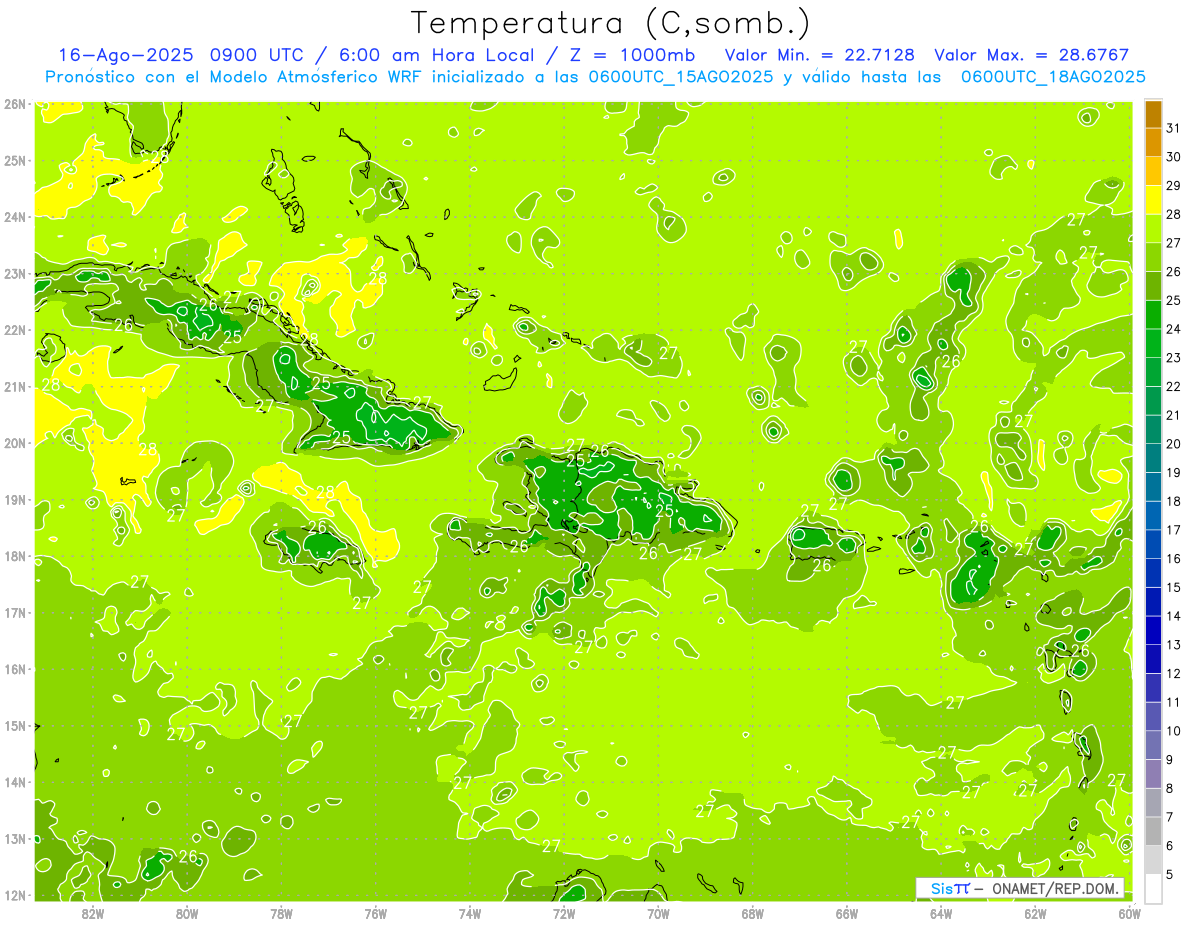Click the '70W' longitude axis label
This screenshot has height=927, width=1200.
658,912
